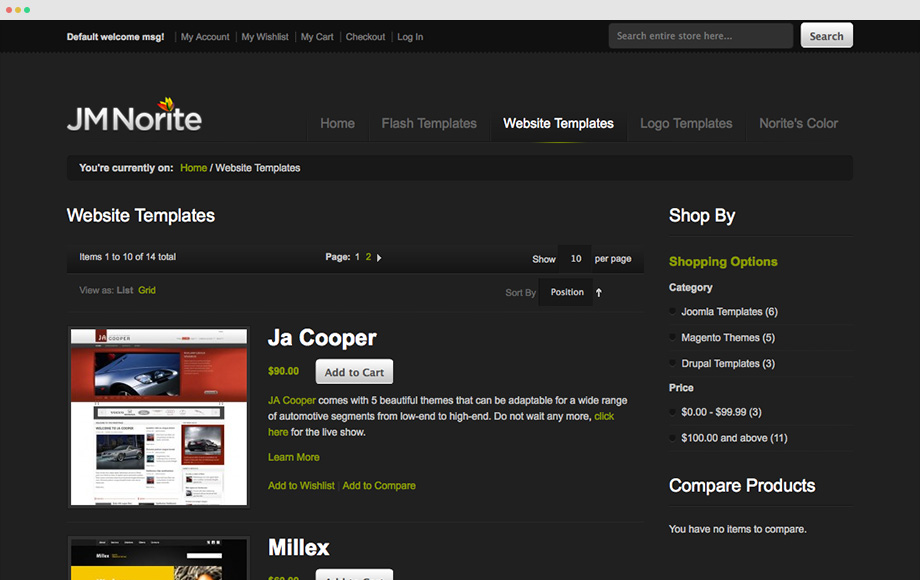Focus the store search field
The image size is (920, 580).
pyautogui.click(x=701, y=36)
